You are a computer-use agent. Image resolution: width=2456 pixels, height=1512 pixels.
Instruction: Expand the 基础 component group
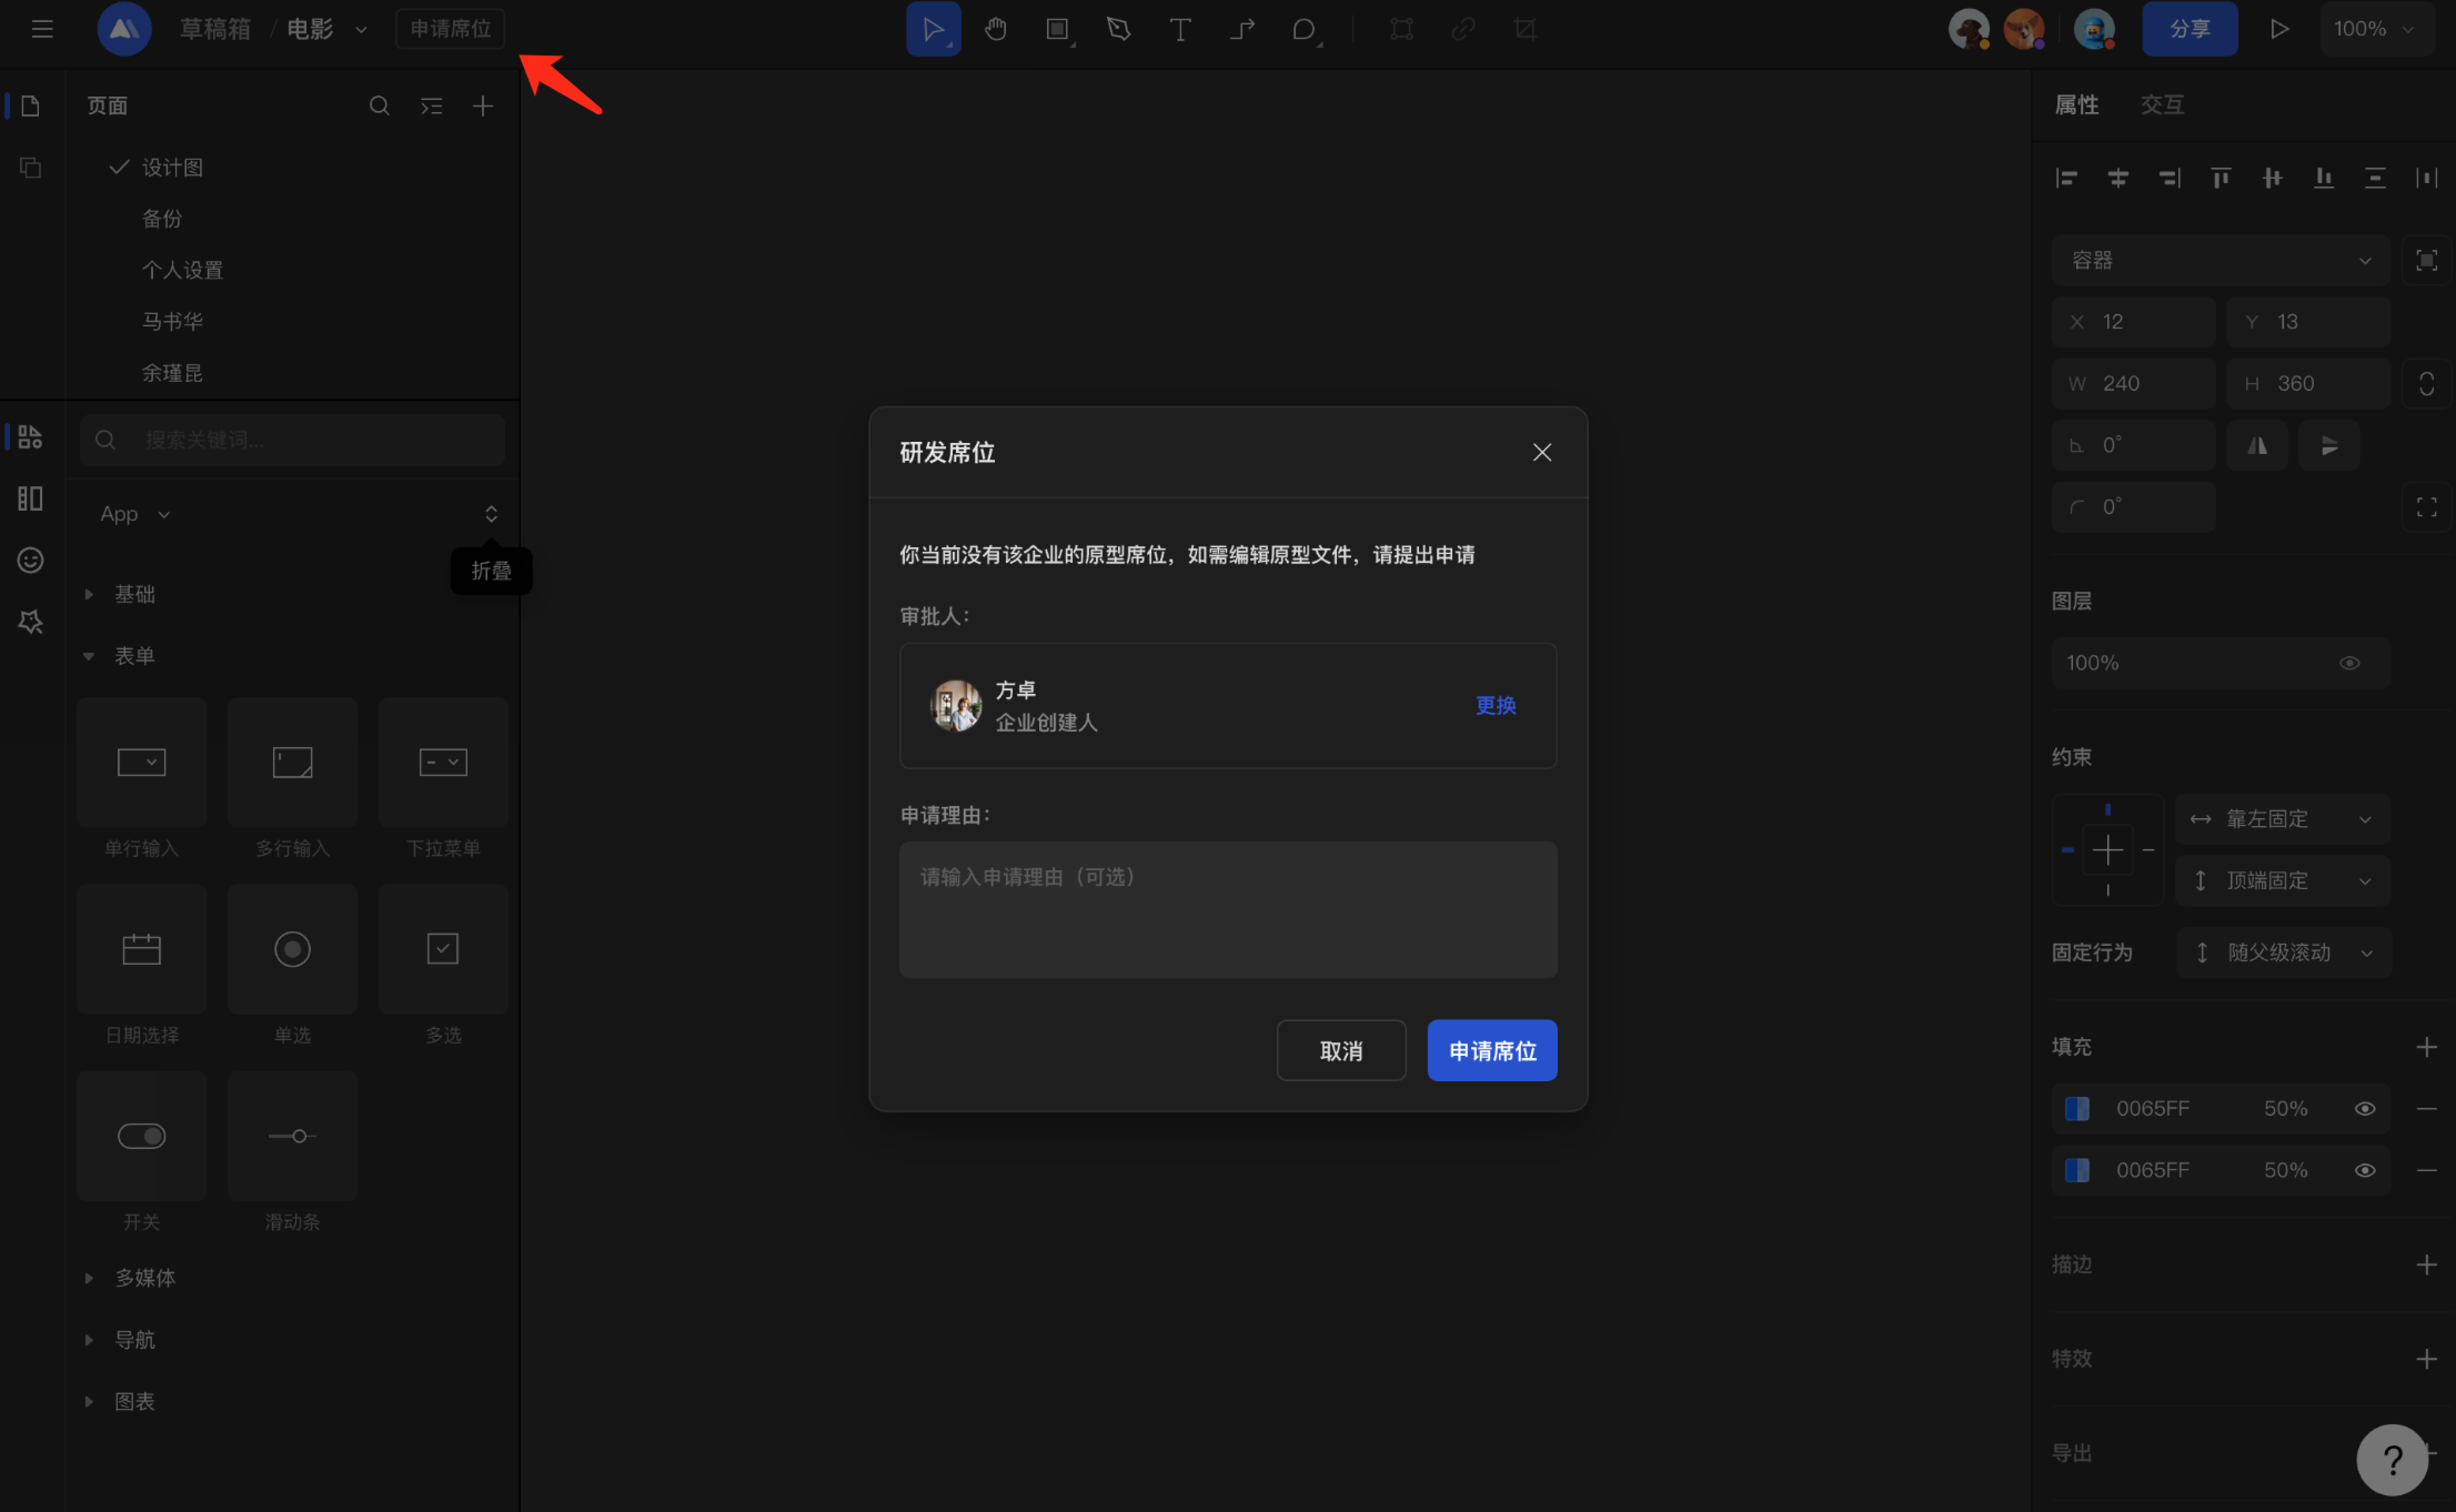pos(89,594)
